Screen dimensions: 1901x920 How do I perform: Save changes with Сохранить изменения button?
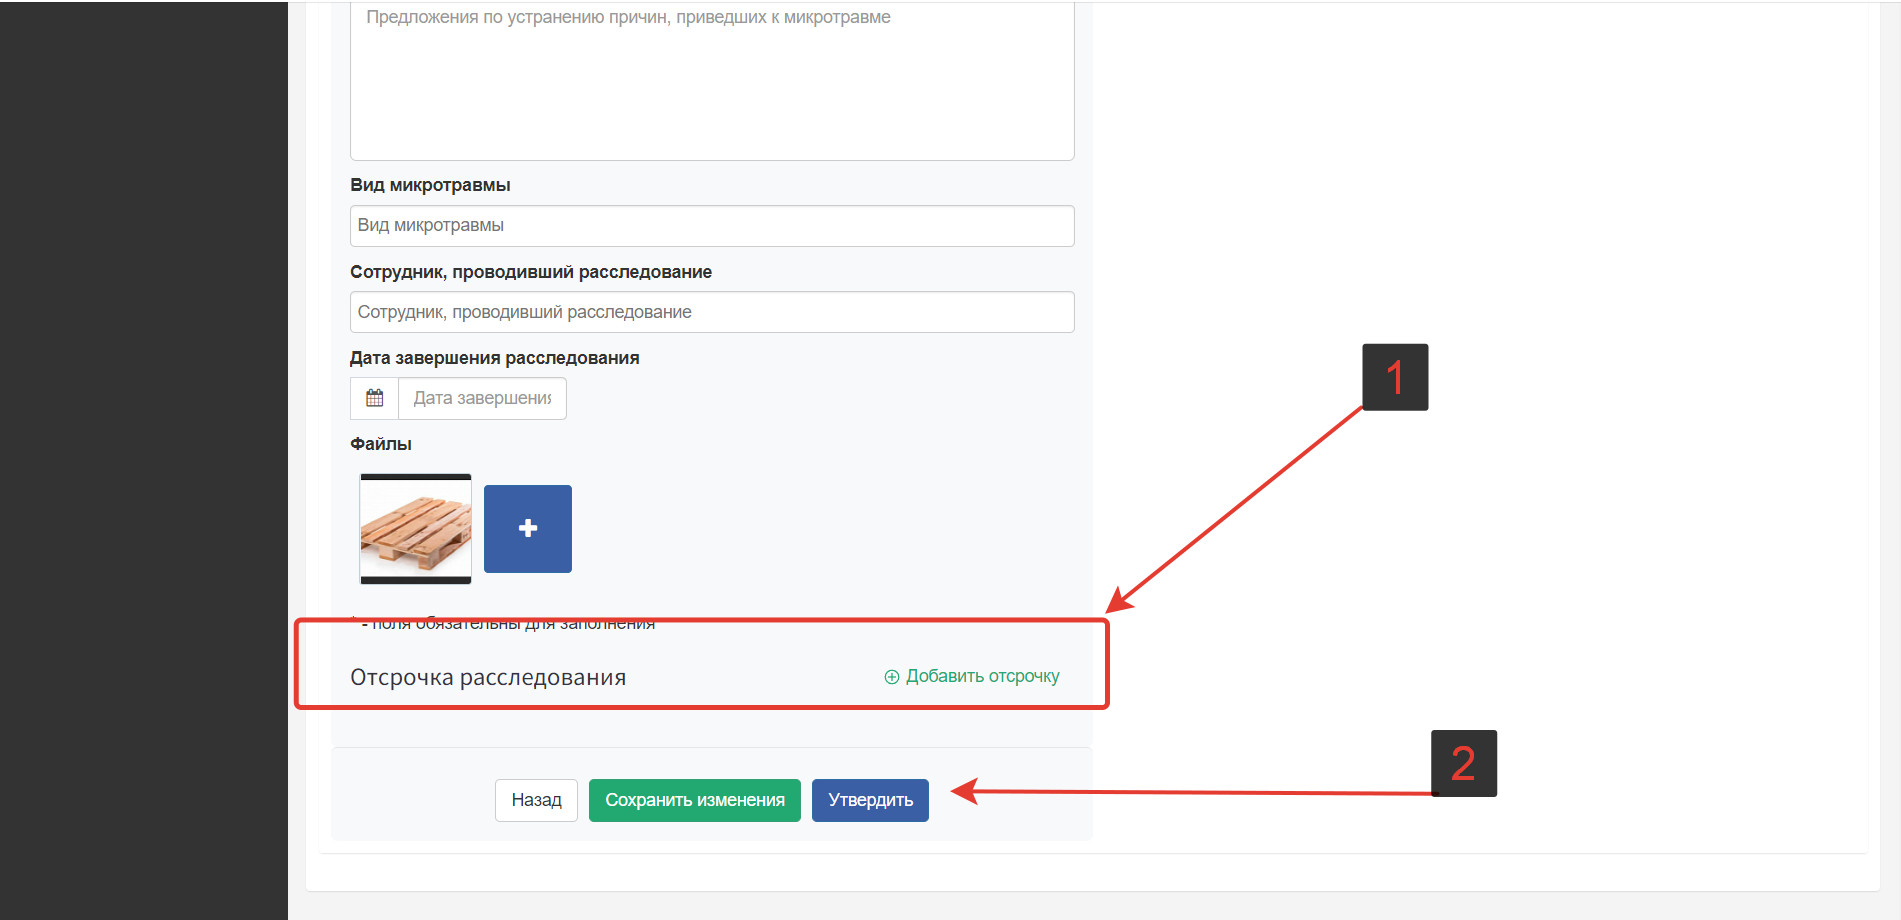[x=695, y=800]
